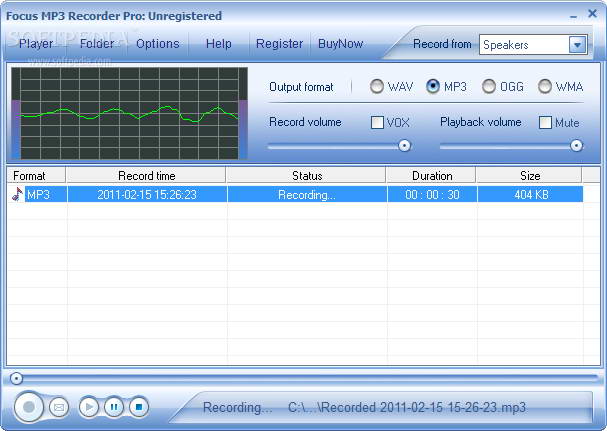
Task: Open the Record from Speakers dropdown
Action: tap(577, 45)
